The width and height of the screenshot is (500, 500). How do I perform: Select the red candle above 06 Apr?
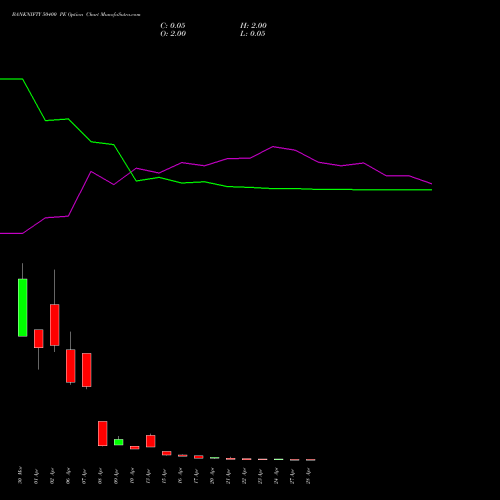(71, 366)
